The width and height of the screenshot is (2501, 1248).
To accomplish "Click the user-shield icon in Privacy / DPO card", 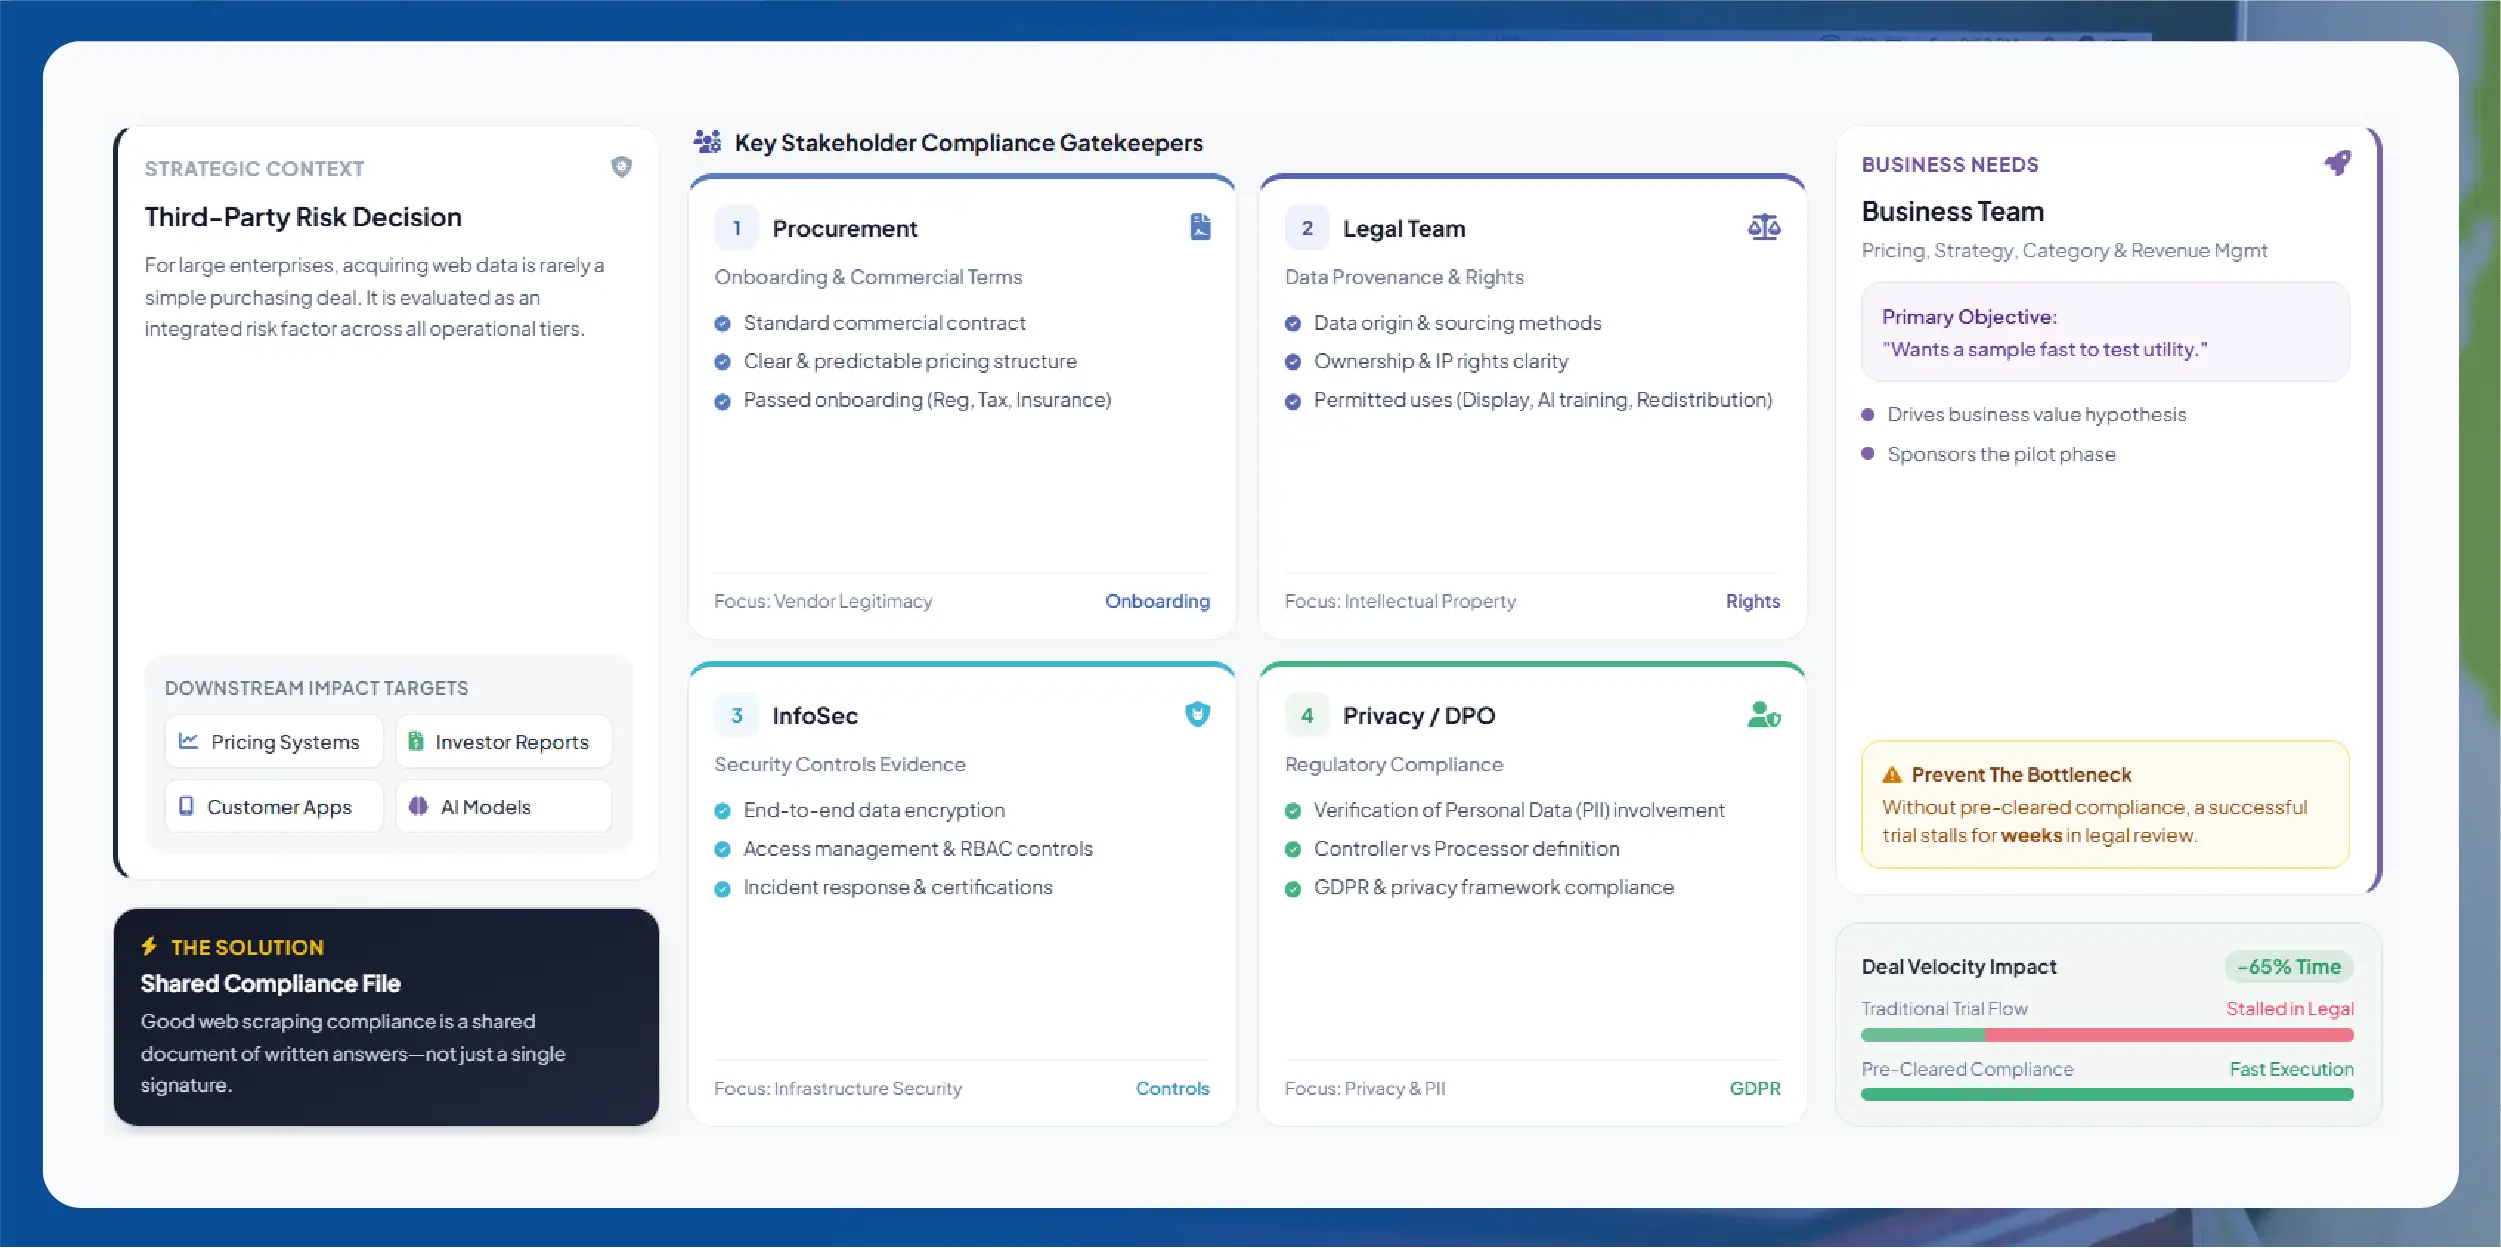I will point(1764,714).
